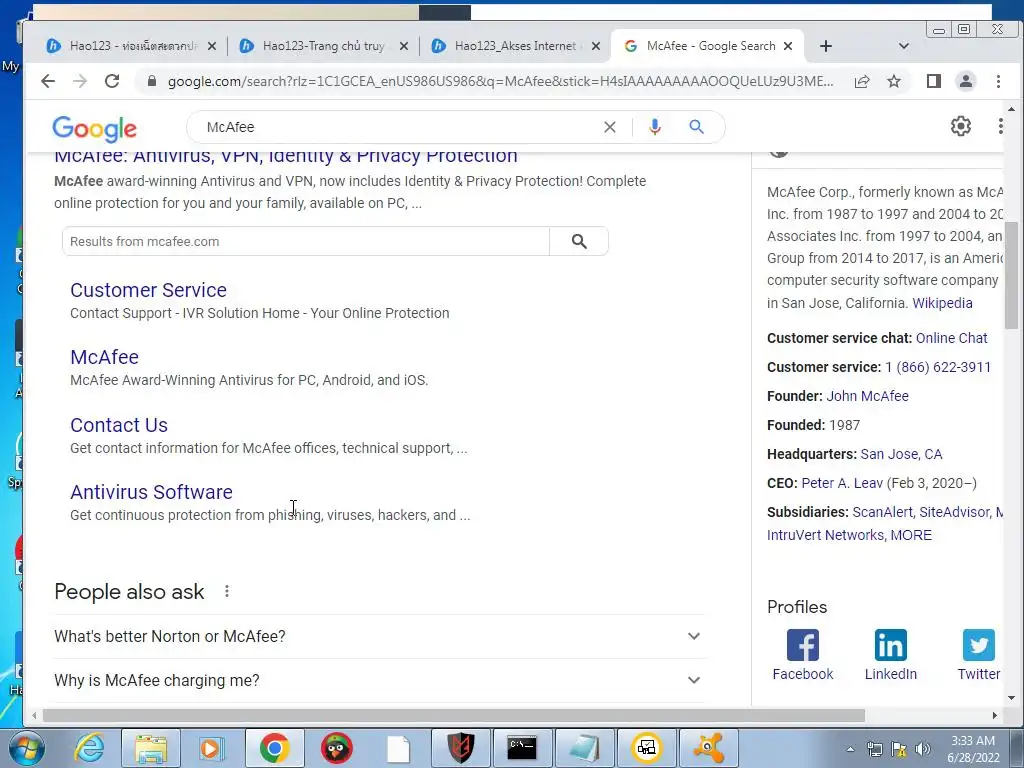Start voice search with microphone
The image size is (1024, 768).
655,127
